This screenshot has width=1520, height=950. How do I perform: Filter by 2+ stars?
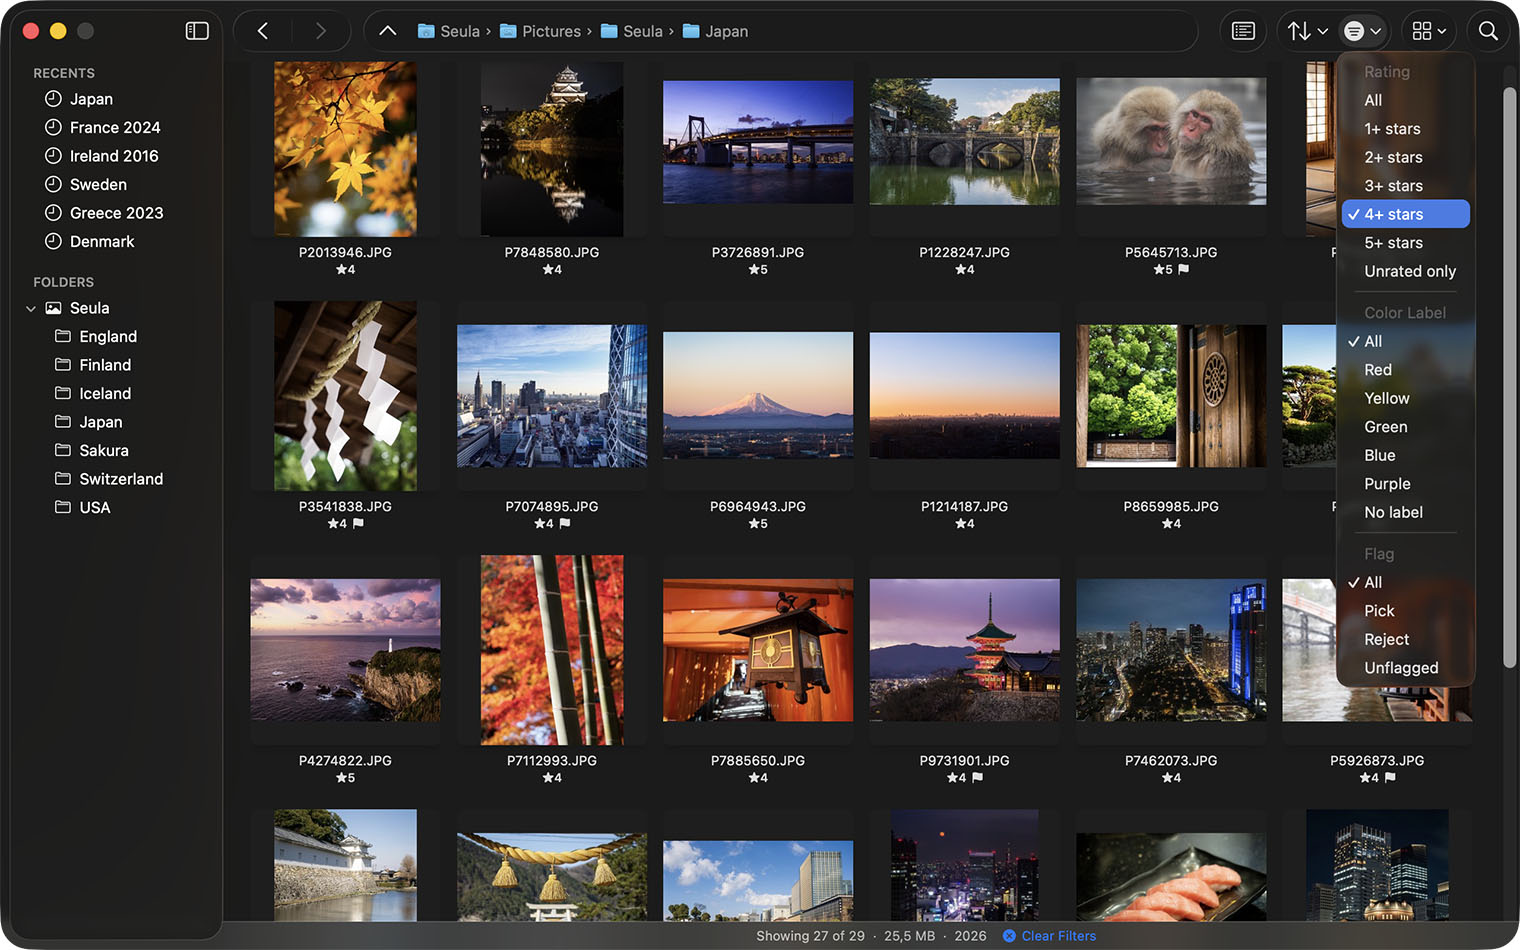click(1405, 157)
